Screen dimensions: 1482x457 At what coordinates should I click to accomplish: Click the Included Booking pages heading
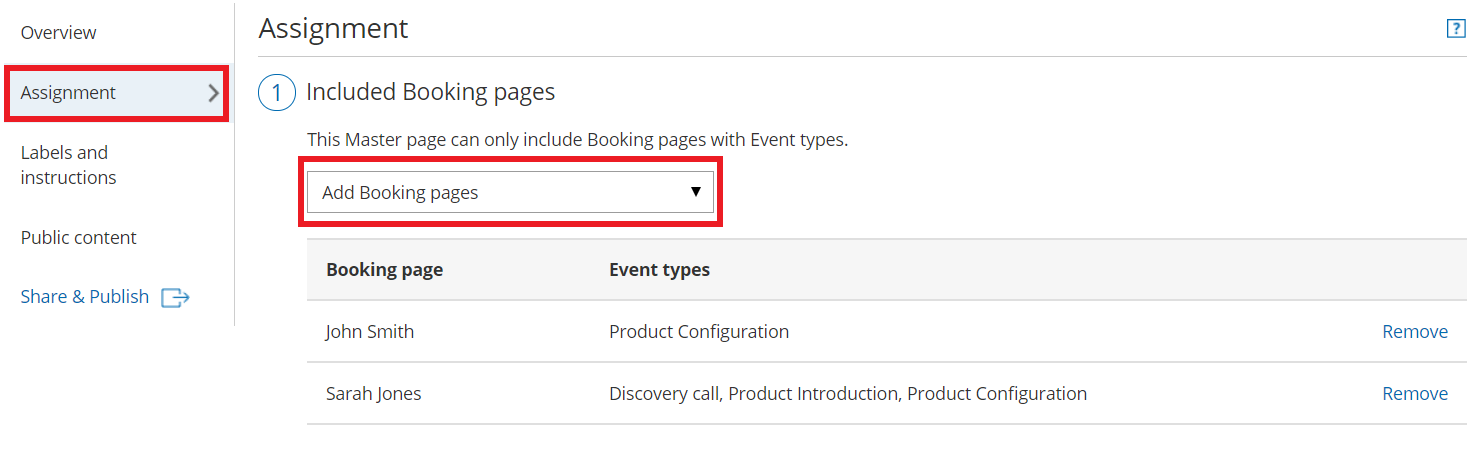tap(430, 93)
